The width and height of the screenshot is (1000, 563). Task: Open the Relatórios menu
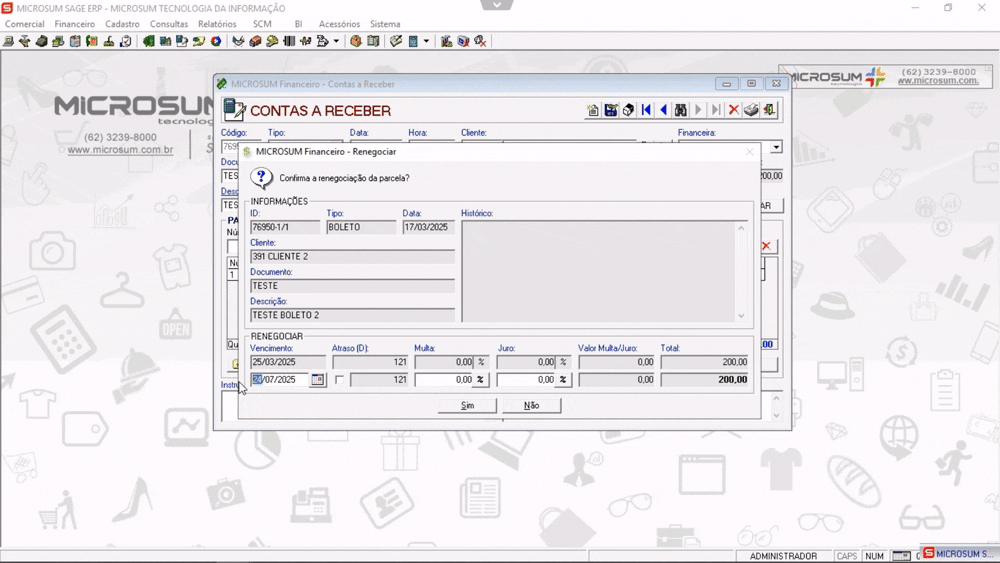[x=217, y=24]
